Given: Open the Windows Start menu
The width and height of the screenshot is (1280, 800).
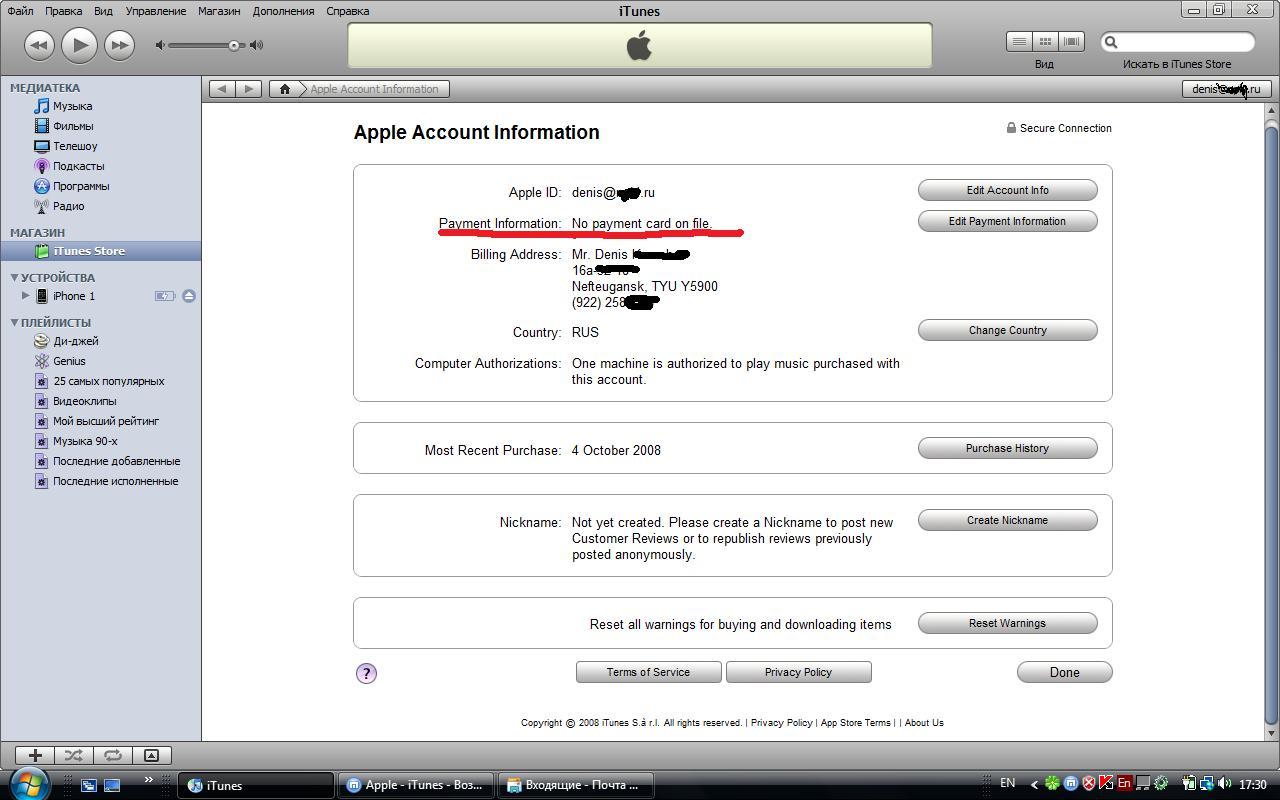Looking at the screenshot, I should coord(29,783).
